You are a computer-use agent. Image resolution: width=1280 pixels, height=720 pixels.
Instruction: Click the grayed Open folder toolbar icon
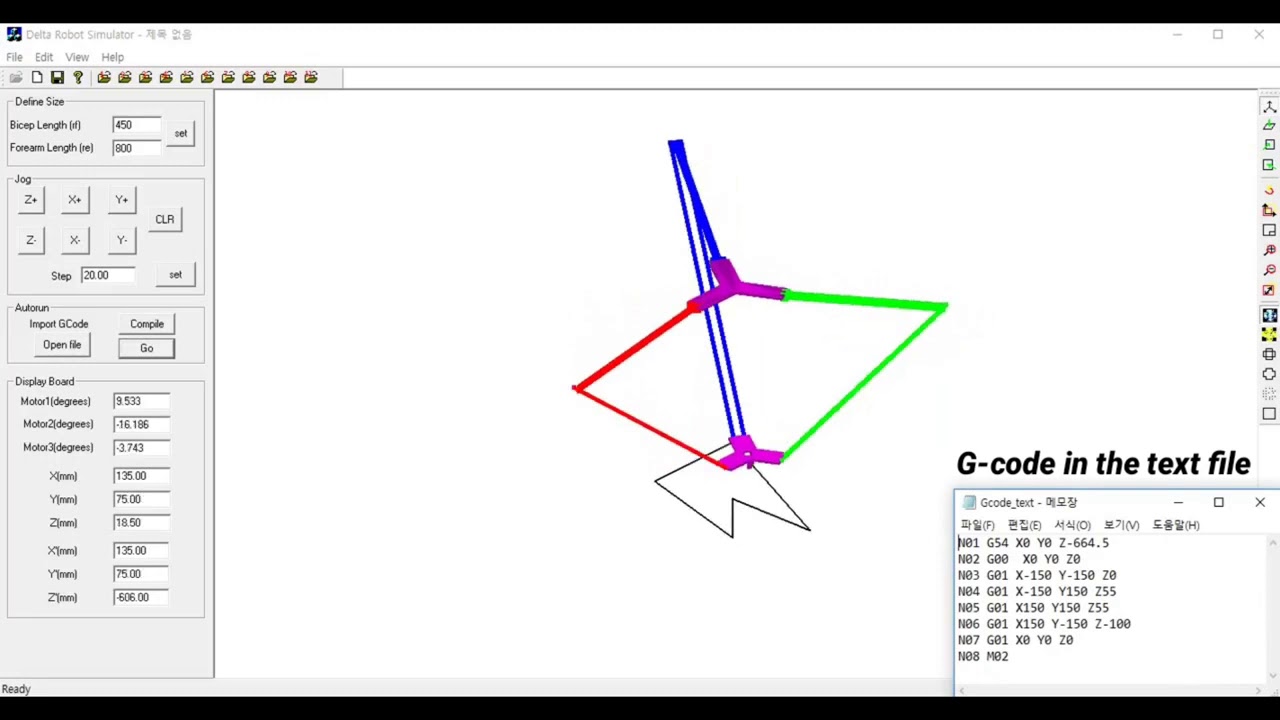[16, 77]
